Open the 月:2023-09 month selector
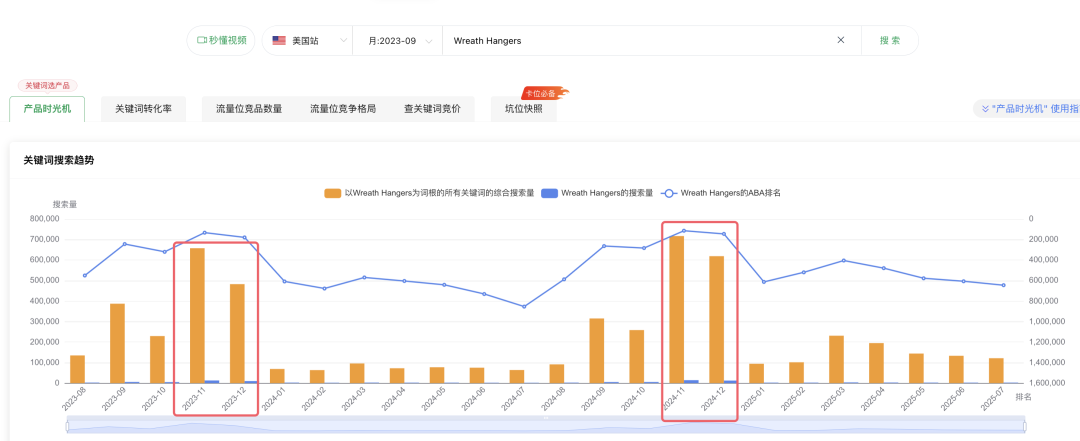The width and height of the screenshot is (1080, 441). click(397, 41)
